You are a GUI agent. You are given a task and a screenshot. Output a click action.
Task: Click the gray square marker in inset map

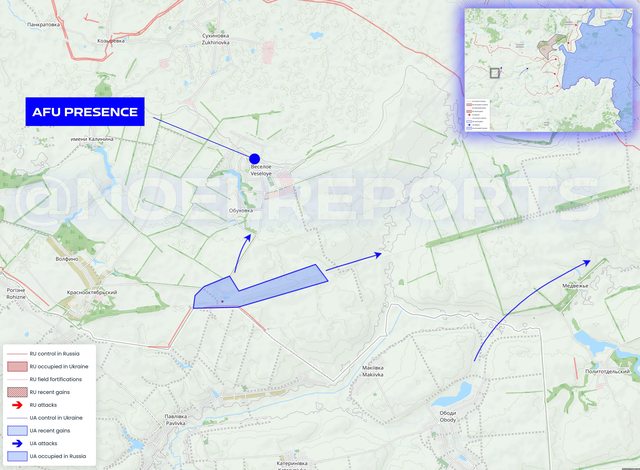coord(495,73)
